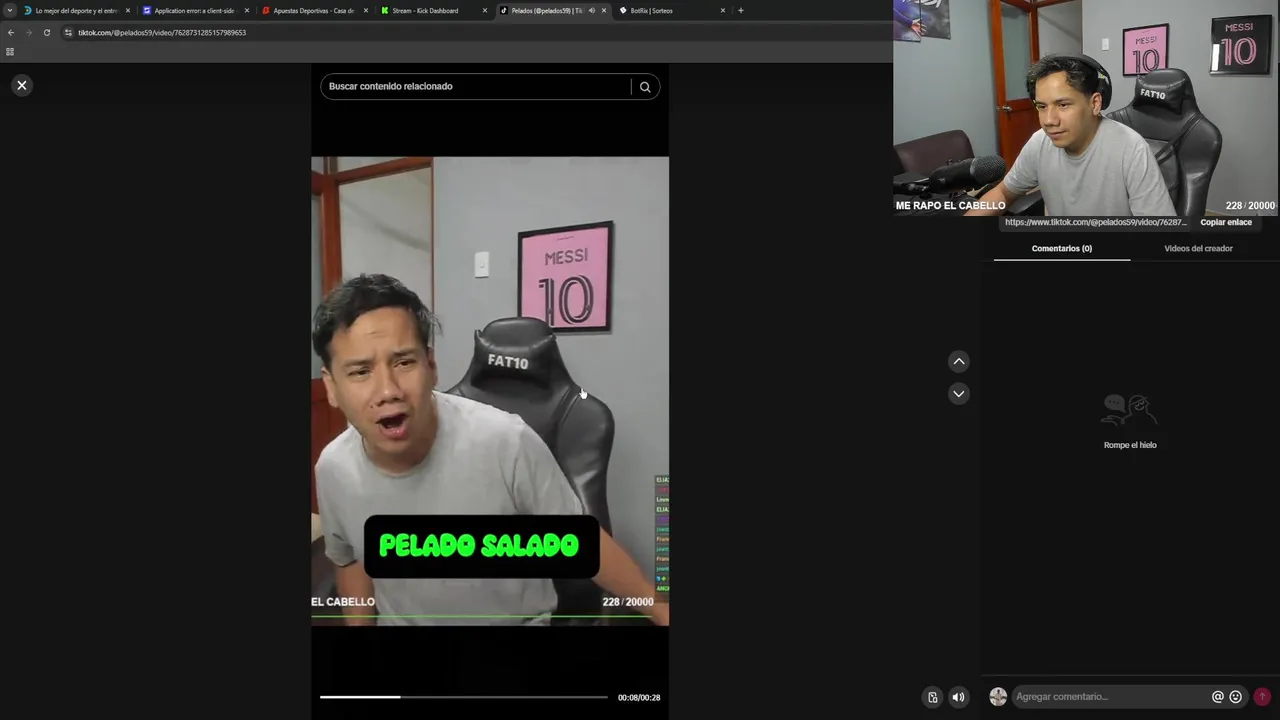Click the video link URL text

point(1096,222)
